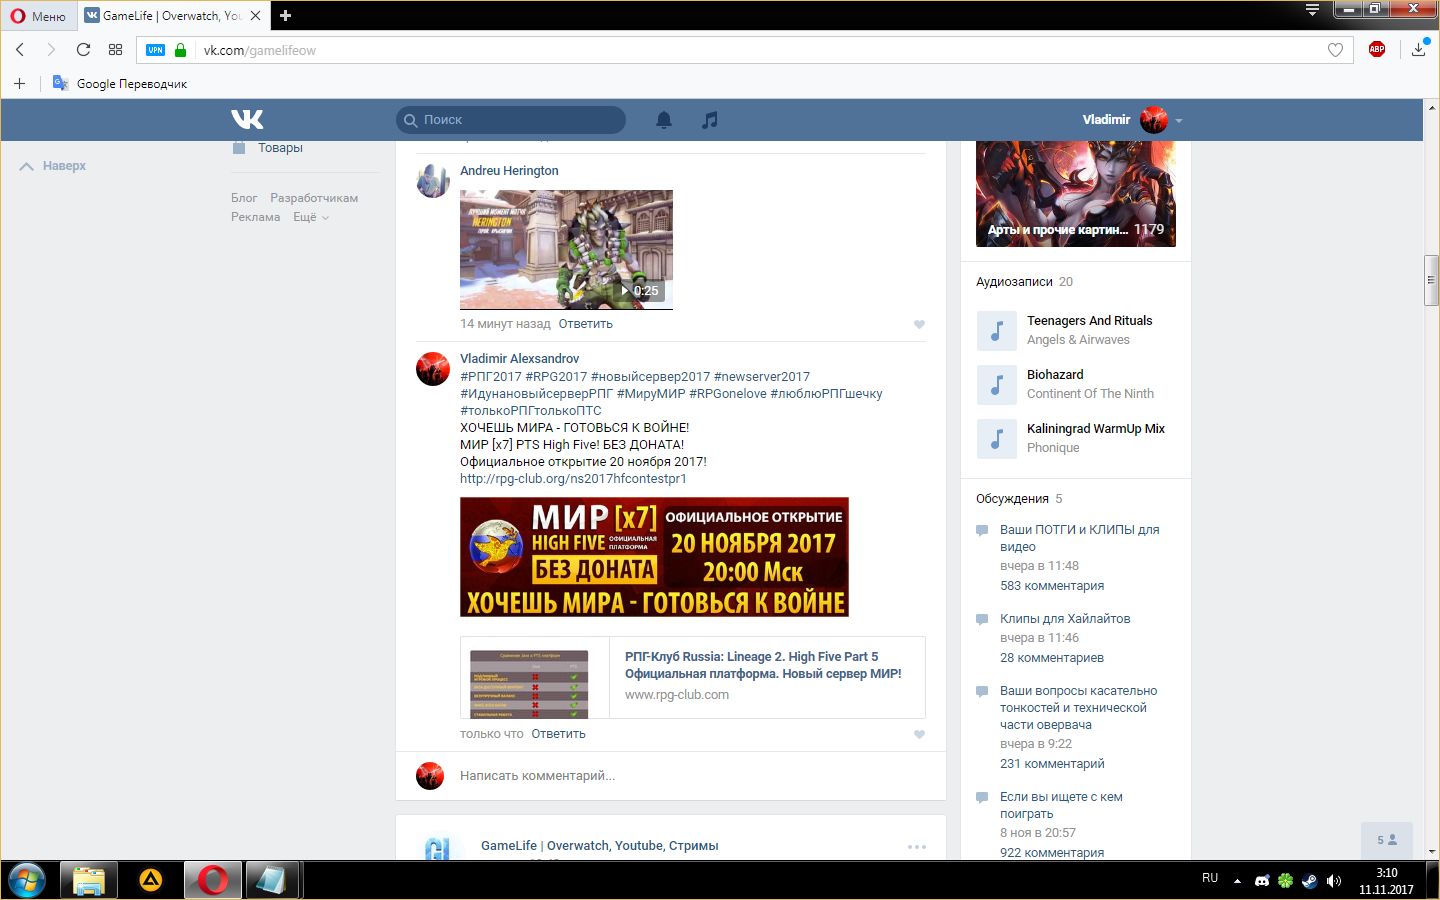Like Vladimir Alexsandrov's comment heart
1440x900 pixels.
click(x=919, y=734)
